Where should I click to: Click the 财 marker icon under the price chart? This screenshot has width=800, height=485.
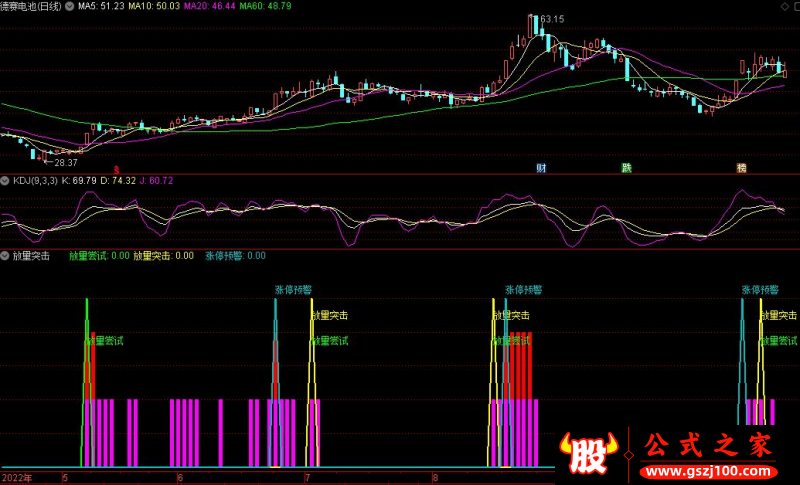point(541,168)
